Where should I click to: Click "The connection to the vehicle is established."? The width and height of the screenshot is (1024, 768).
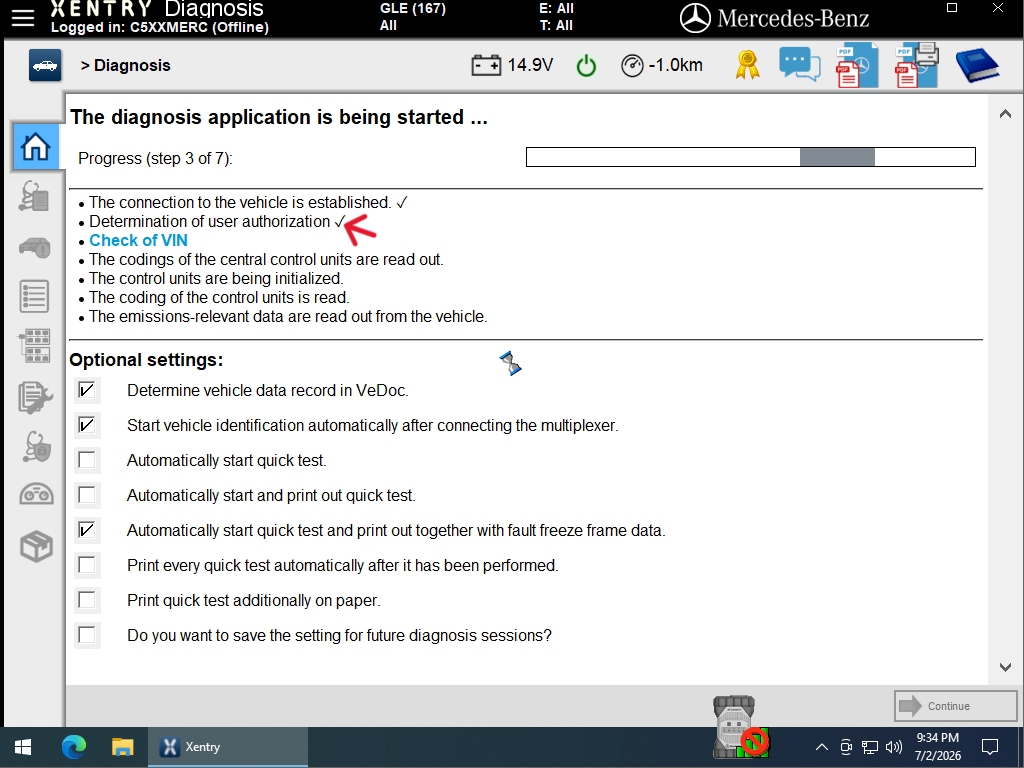[x=240, y=202]
